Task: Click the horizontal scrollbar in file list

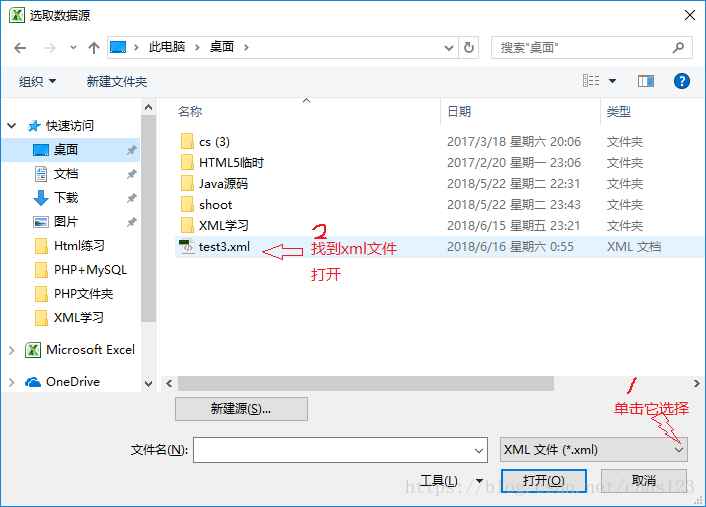Action: tap(366, 384)
